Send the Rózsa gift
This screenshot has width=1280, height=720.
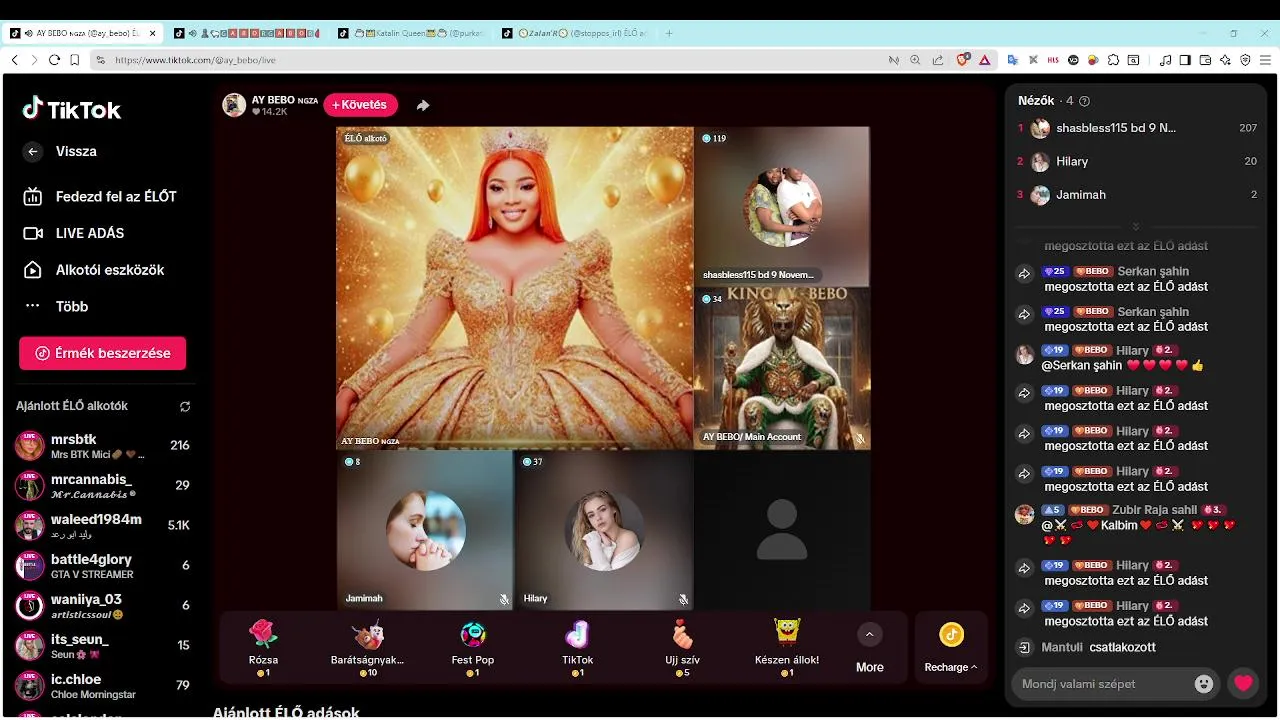[263, 647]
